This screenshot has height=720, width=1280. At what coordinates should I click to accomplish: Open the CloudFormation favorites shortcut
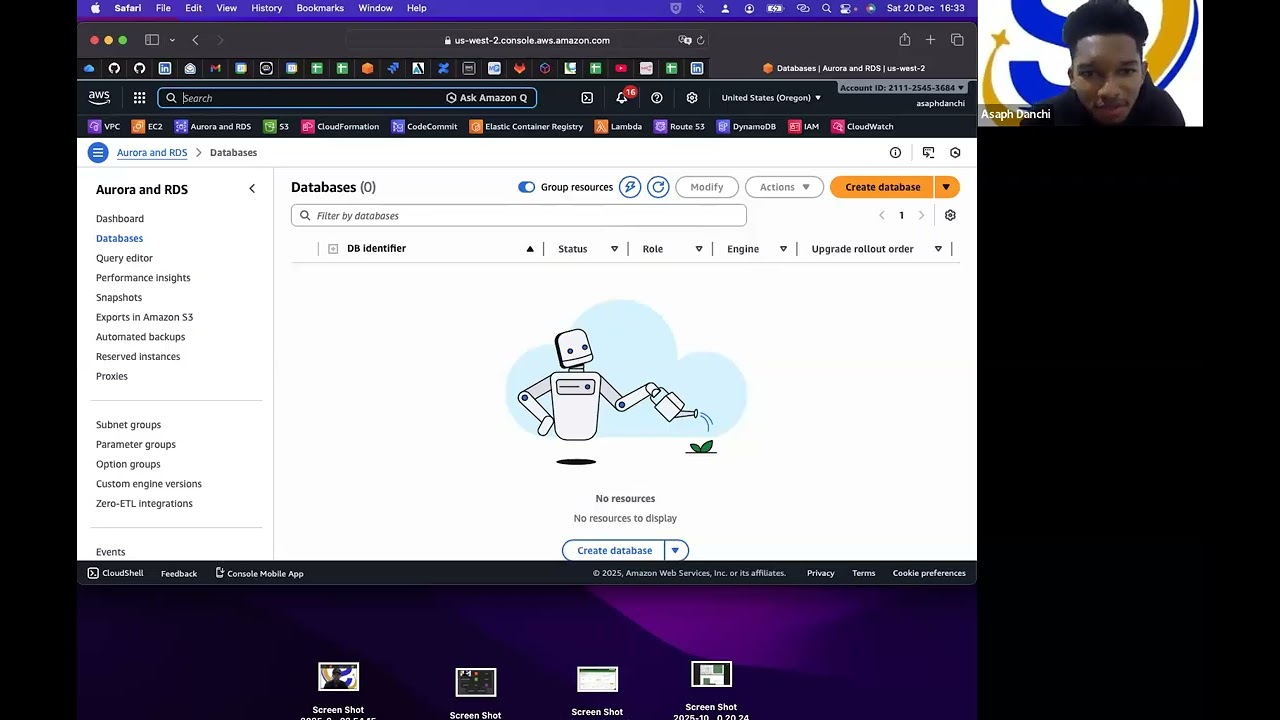pyautogui.click(x=340, y=127)
